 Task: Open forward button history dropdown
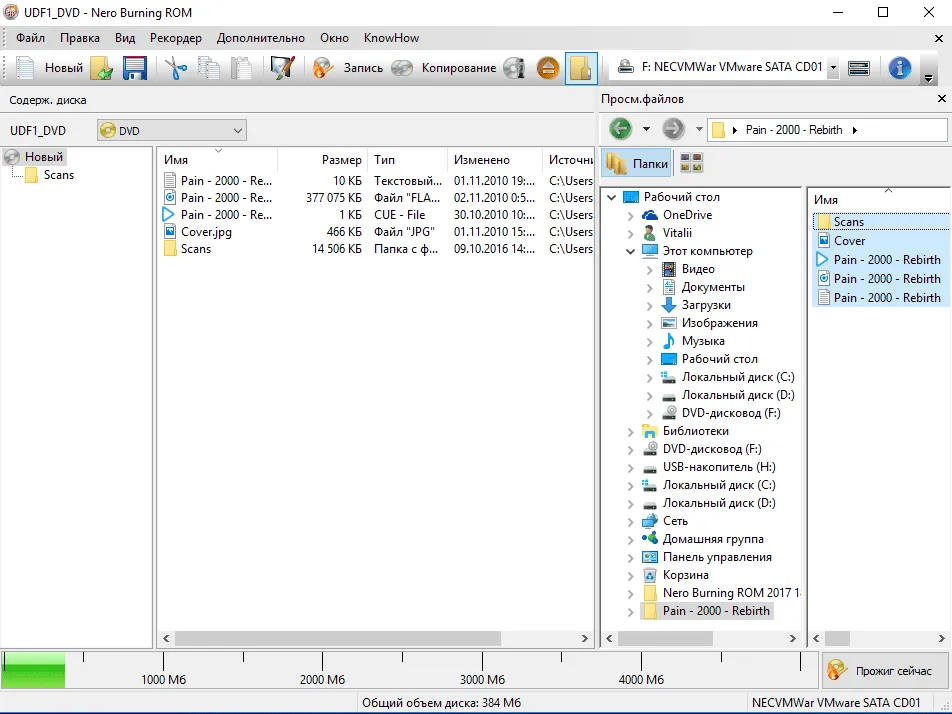click(x=699, y=129)
